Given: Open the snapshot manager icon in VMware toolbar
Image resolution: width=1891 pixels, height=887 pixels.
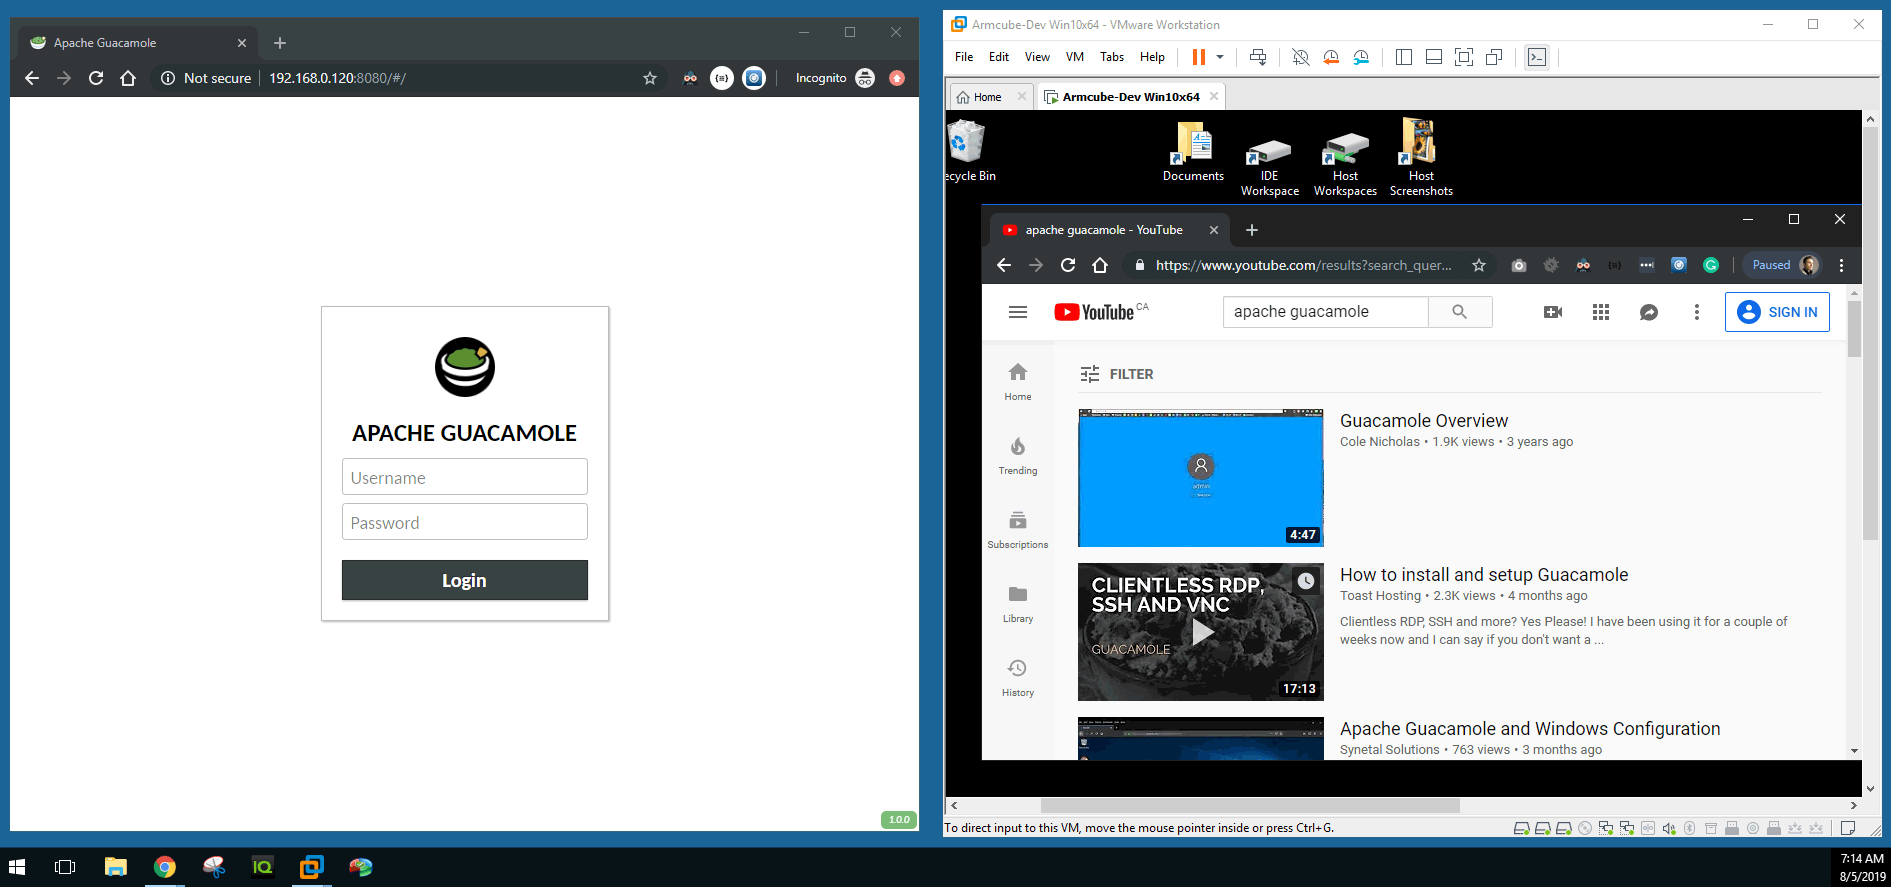Looking at the screenshot, I should click(1361, 57).
